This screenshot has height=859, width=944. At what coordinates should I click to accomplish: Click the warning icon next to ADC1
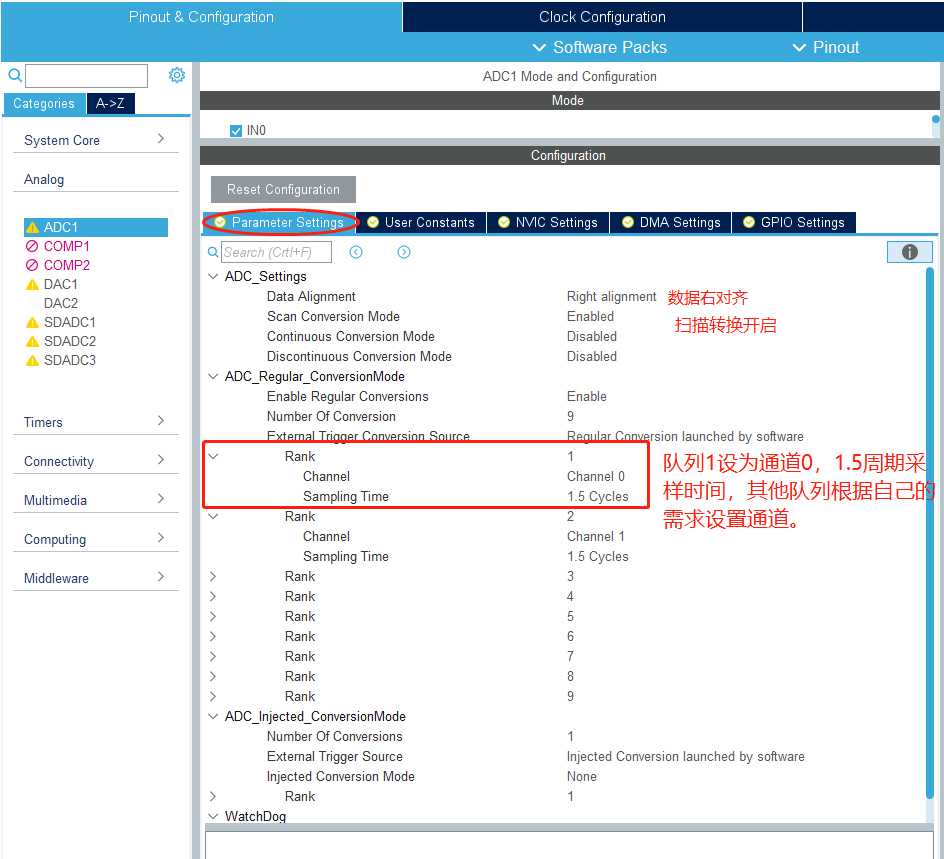pyautogui.click(x=33, y=228)
